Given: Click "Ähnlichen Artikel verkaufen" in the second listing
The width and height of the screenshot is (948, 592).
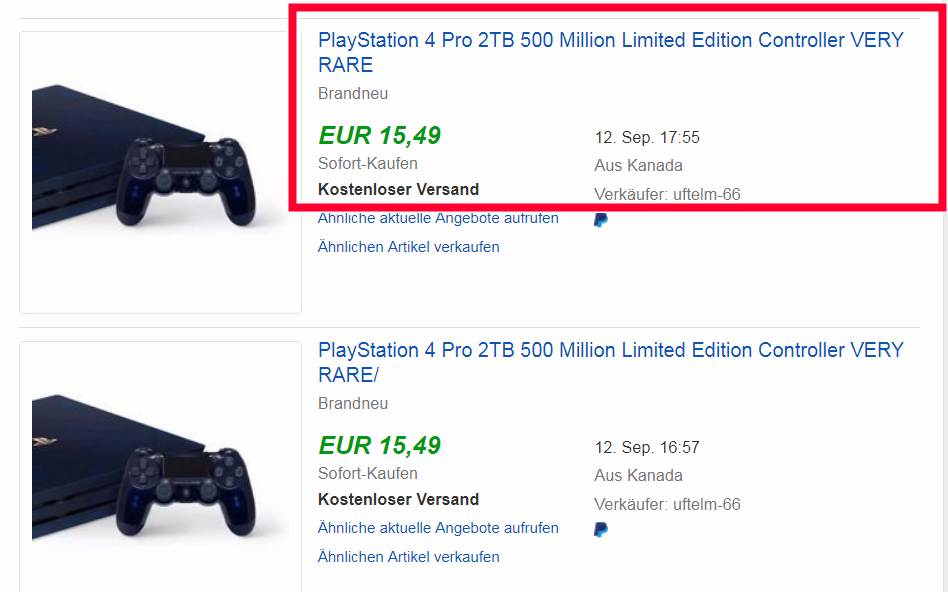Looking at the screenshot, I should [x=408, y=557].
